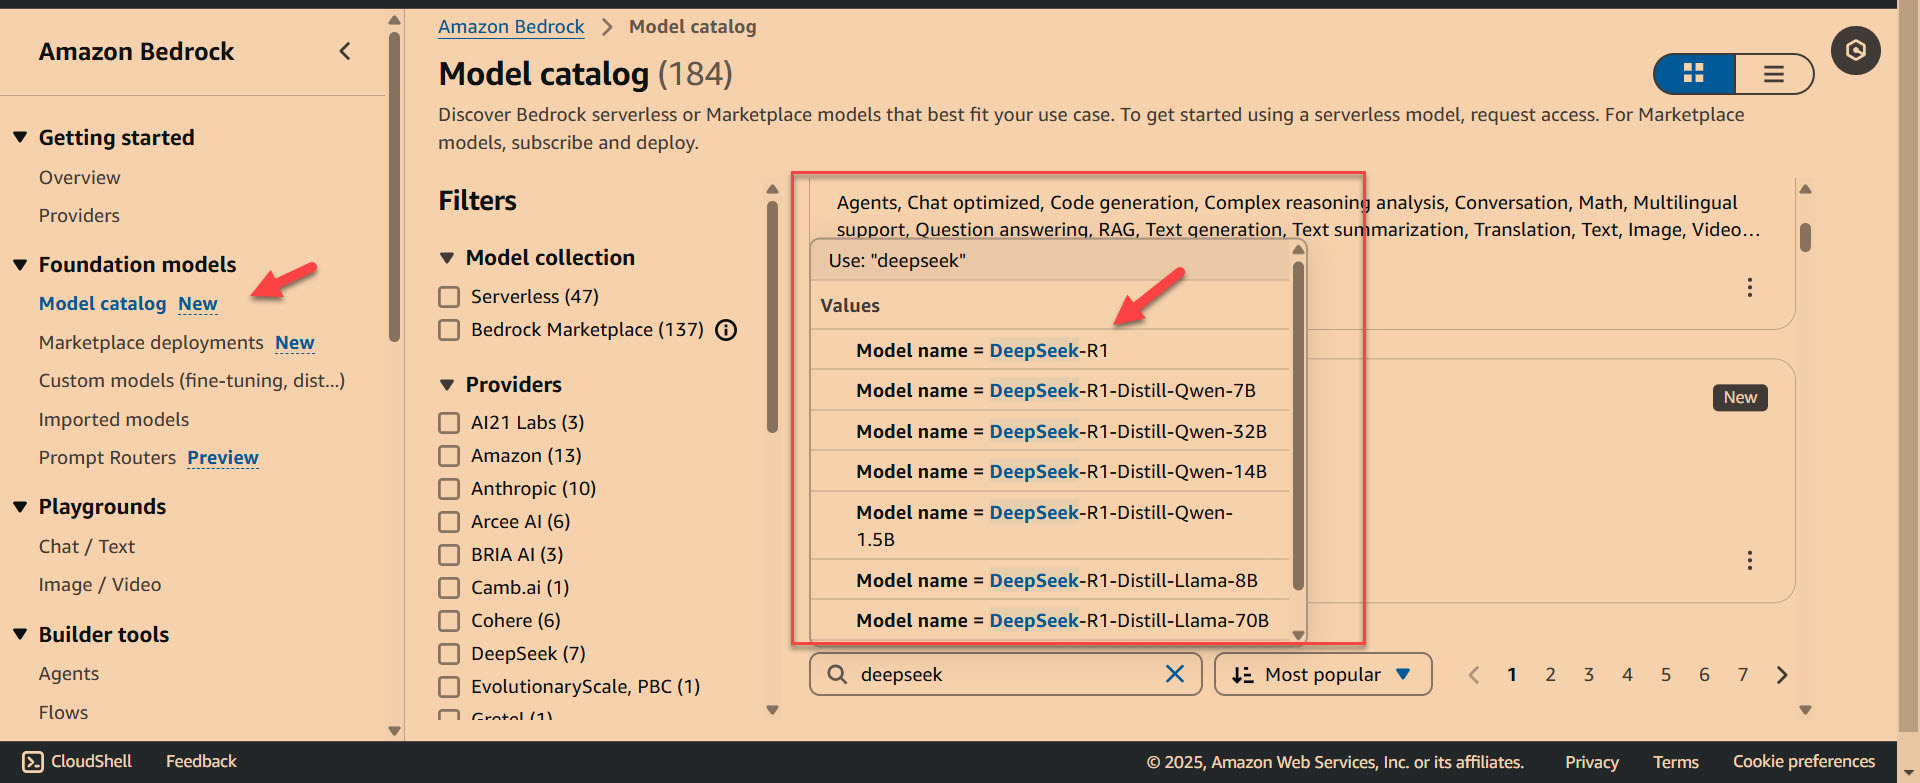Switch to grid view of models
The image size is (1920, 783).
click(1694, 73)
